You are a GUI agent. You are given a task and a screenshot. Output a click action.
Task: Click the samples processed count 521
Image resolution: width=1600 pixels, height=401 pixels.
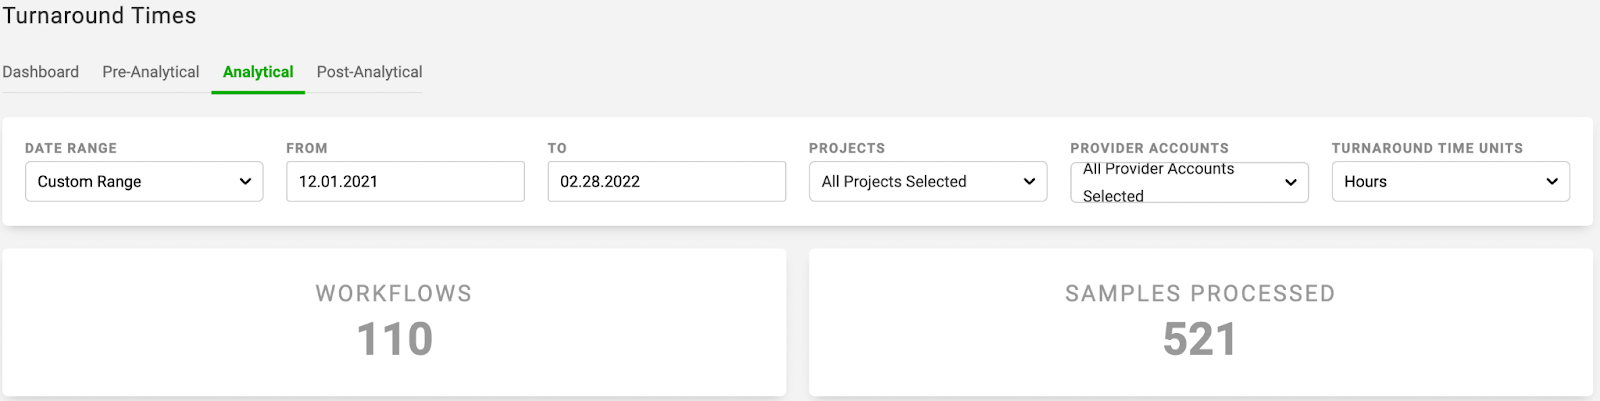[x=1200, y=339]
